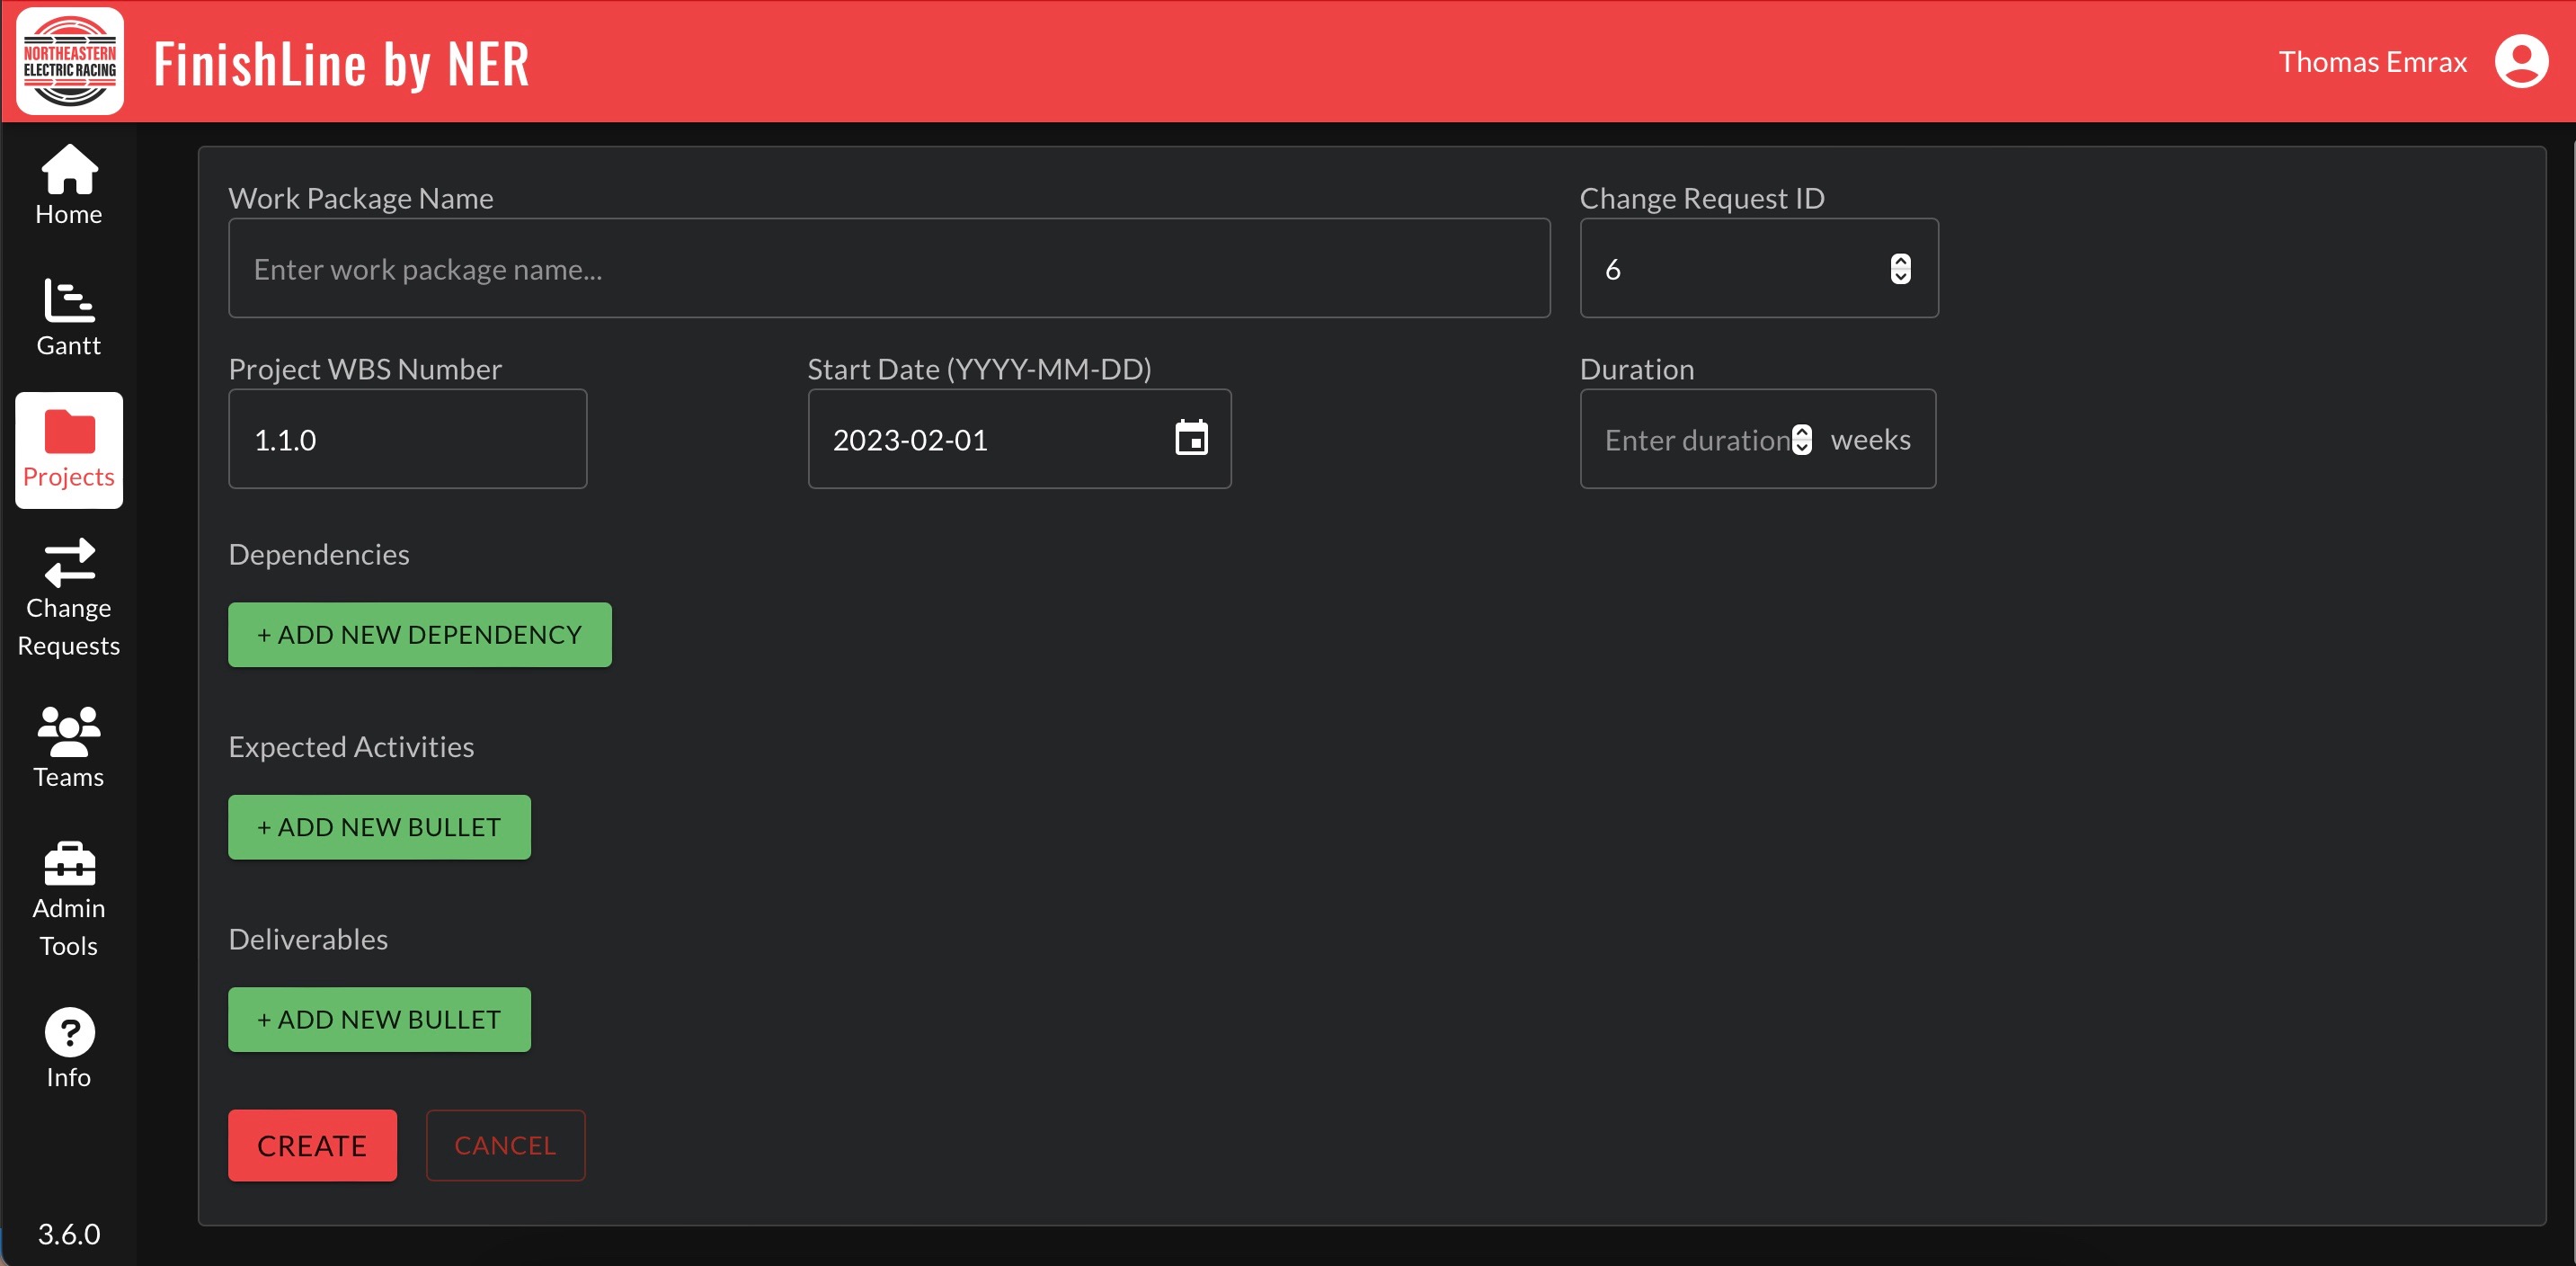Open the Gantt chart view
This screenshot has height=1266, width=2576.
click(x=69, y=317)
